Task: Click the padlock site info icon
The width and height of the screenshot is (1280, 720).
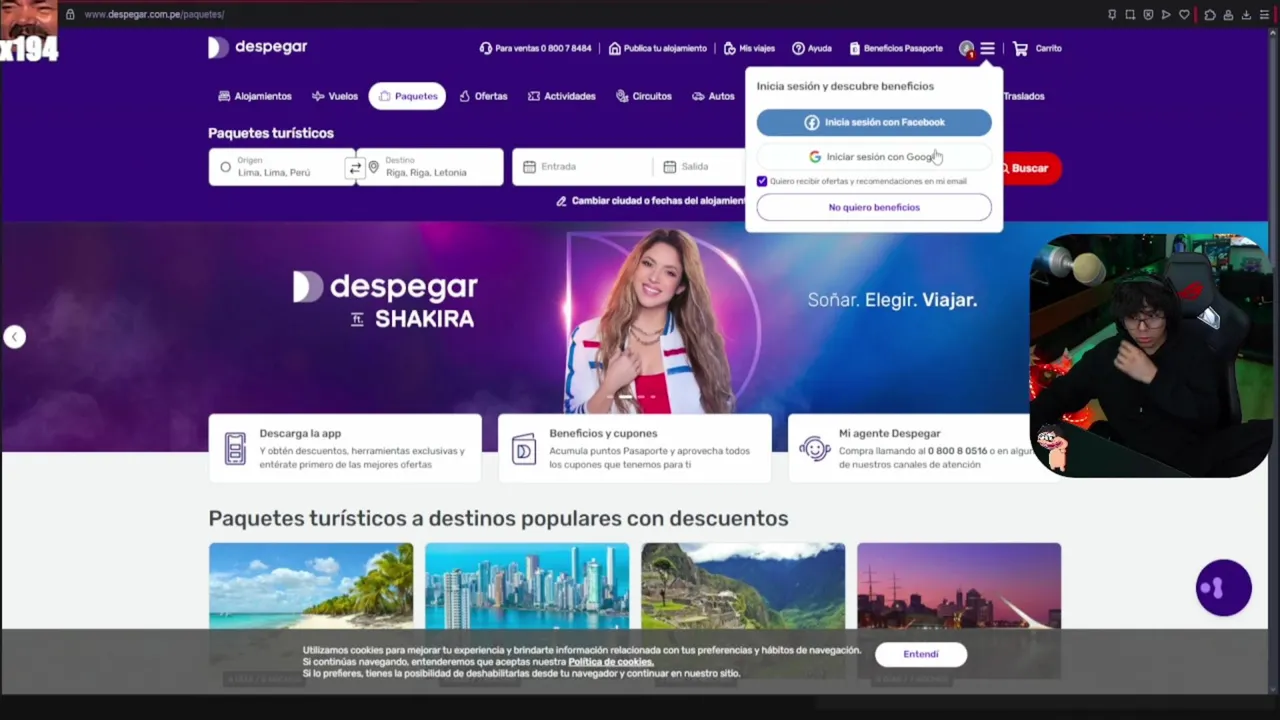Action: pyautogui.click(x=70, y=14)
